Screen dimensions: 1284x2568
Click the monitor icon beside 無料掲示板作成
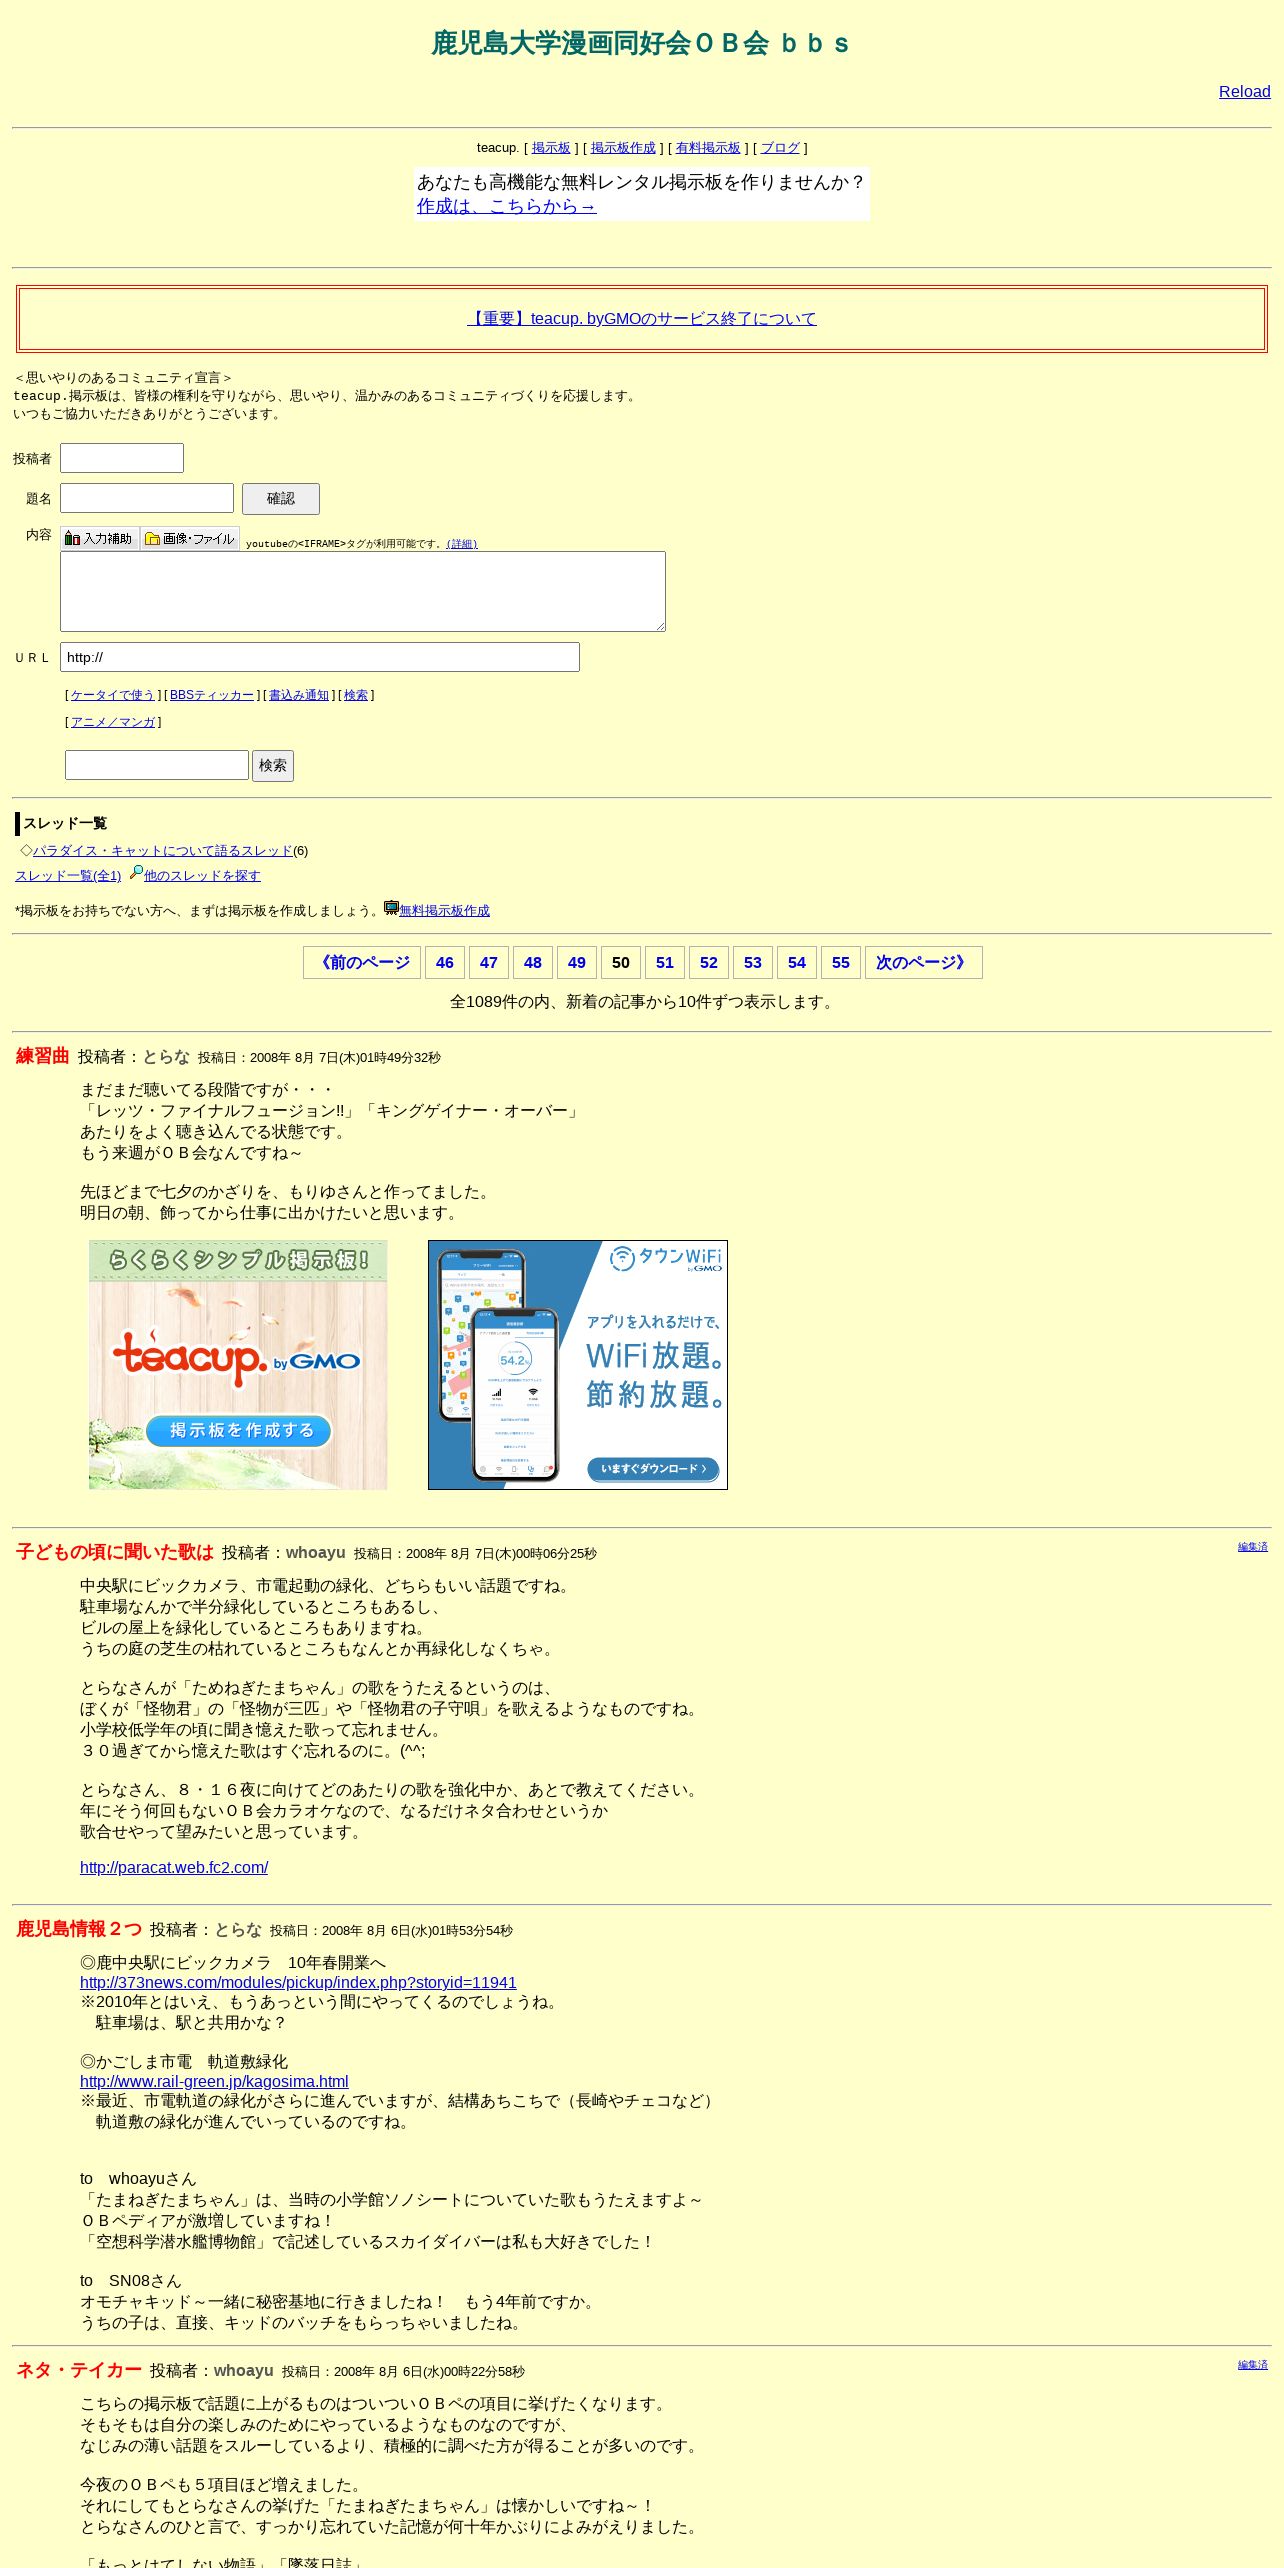[x=391, y=908]
